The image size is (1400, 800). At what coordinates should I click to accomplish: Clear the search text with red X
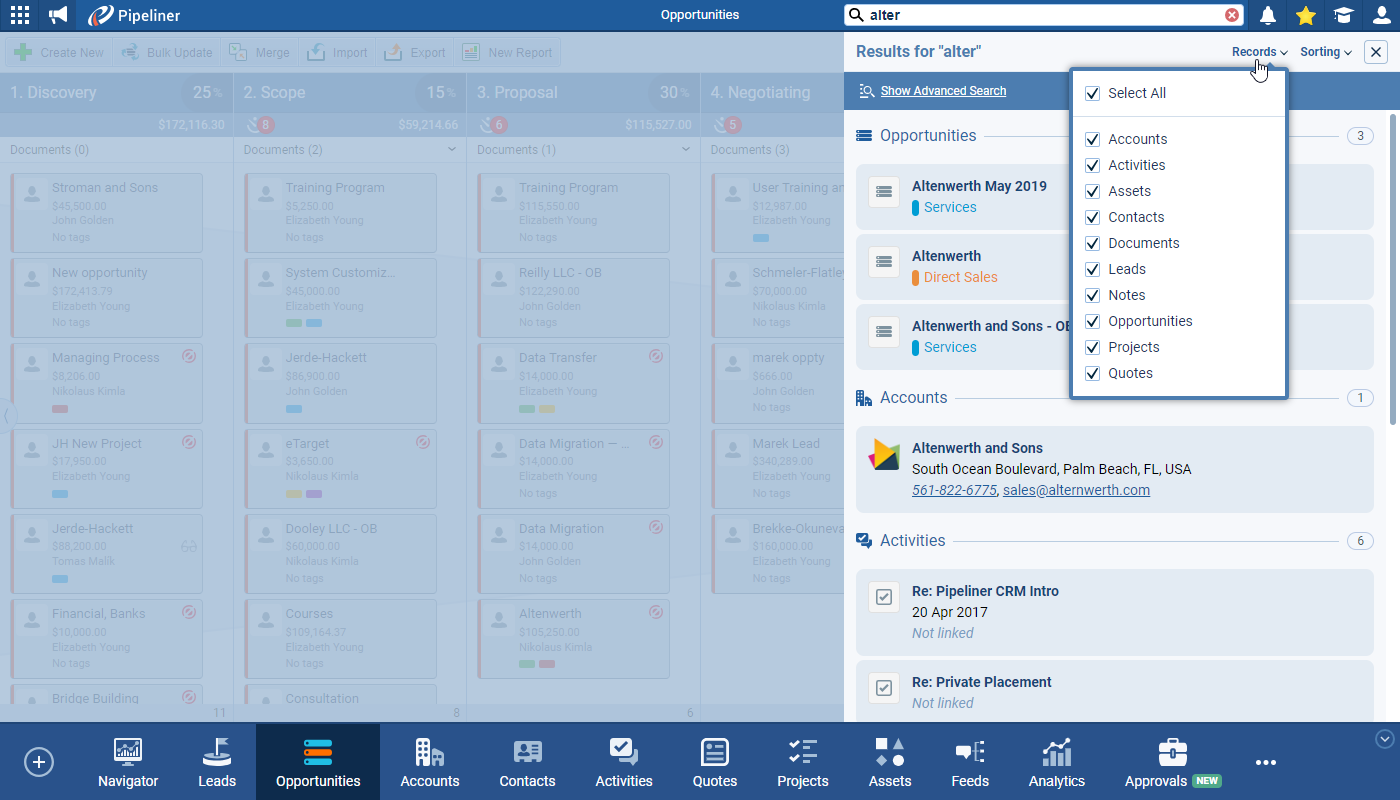click(x=1232, y=15)
